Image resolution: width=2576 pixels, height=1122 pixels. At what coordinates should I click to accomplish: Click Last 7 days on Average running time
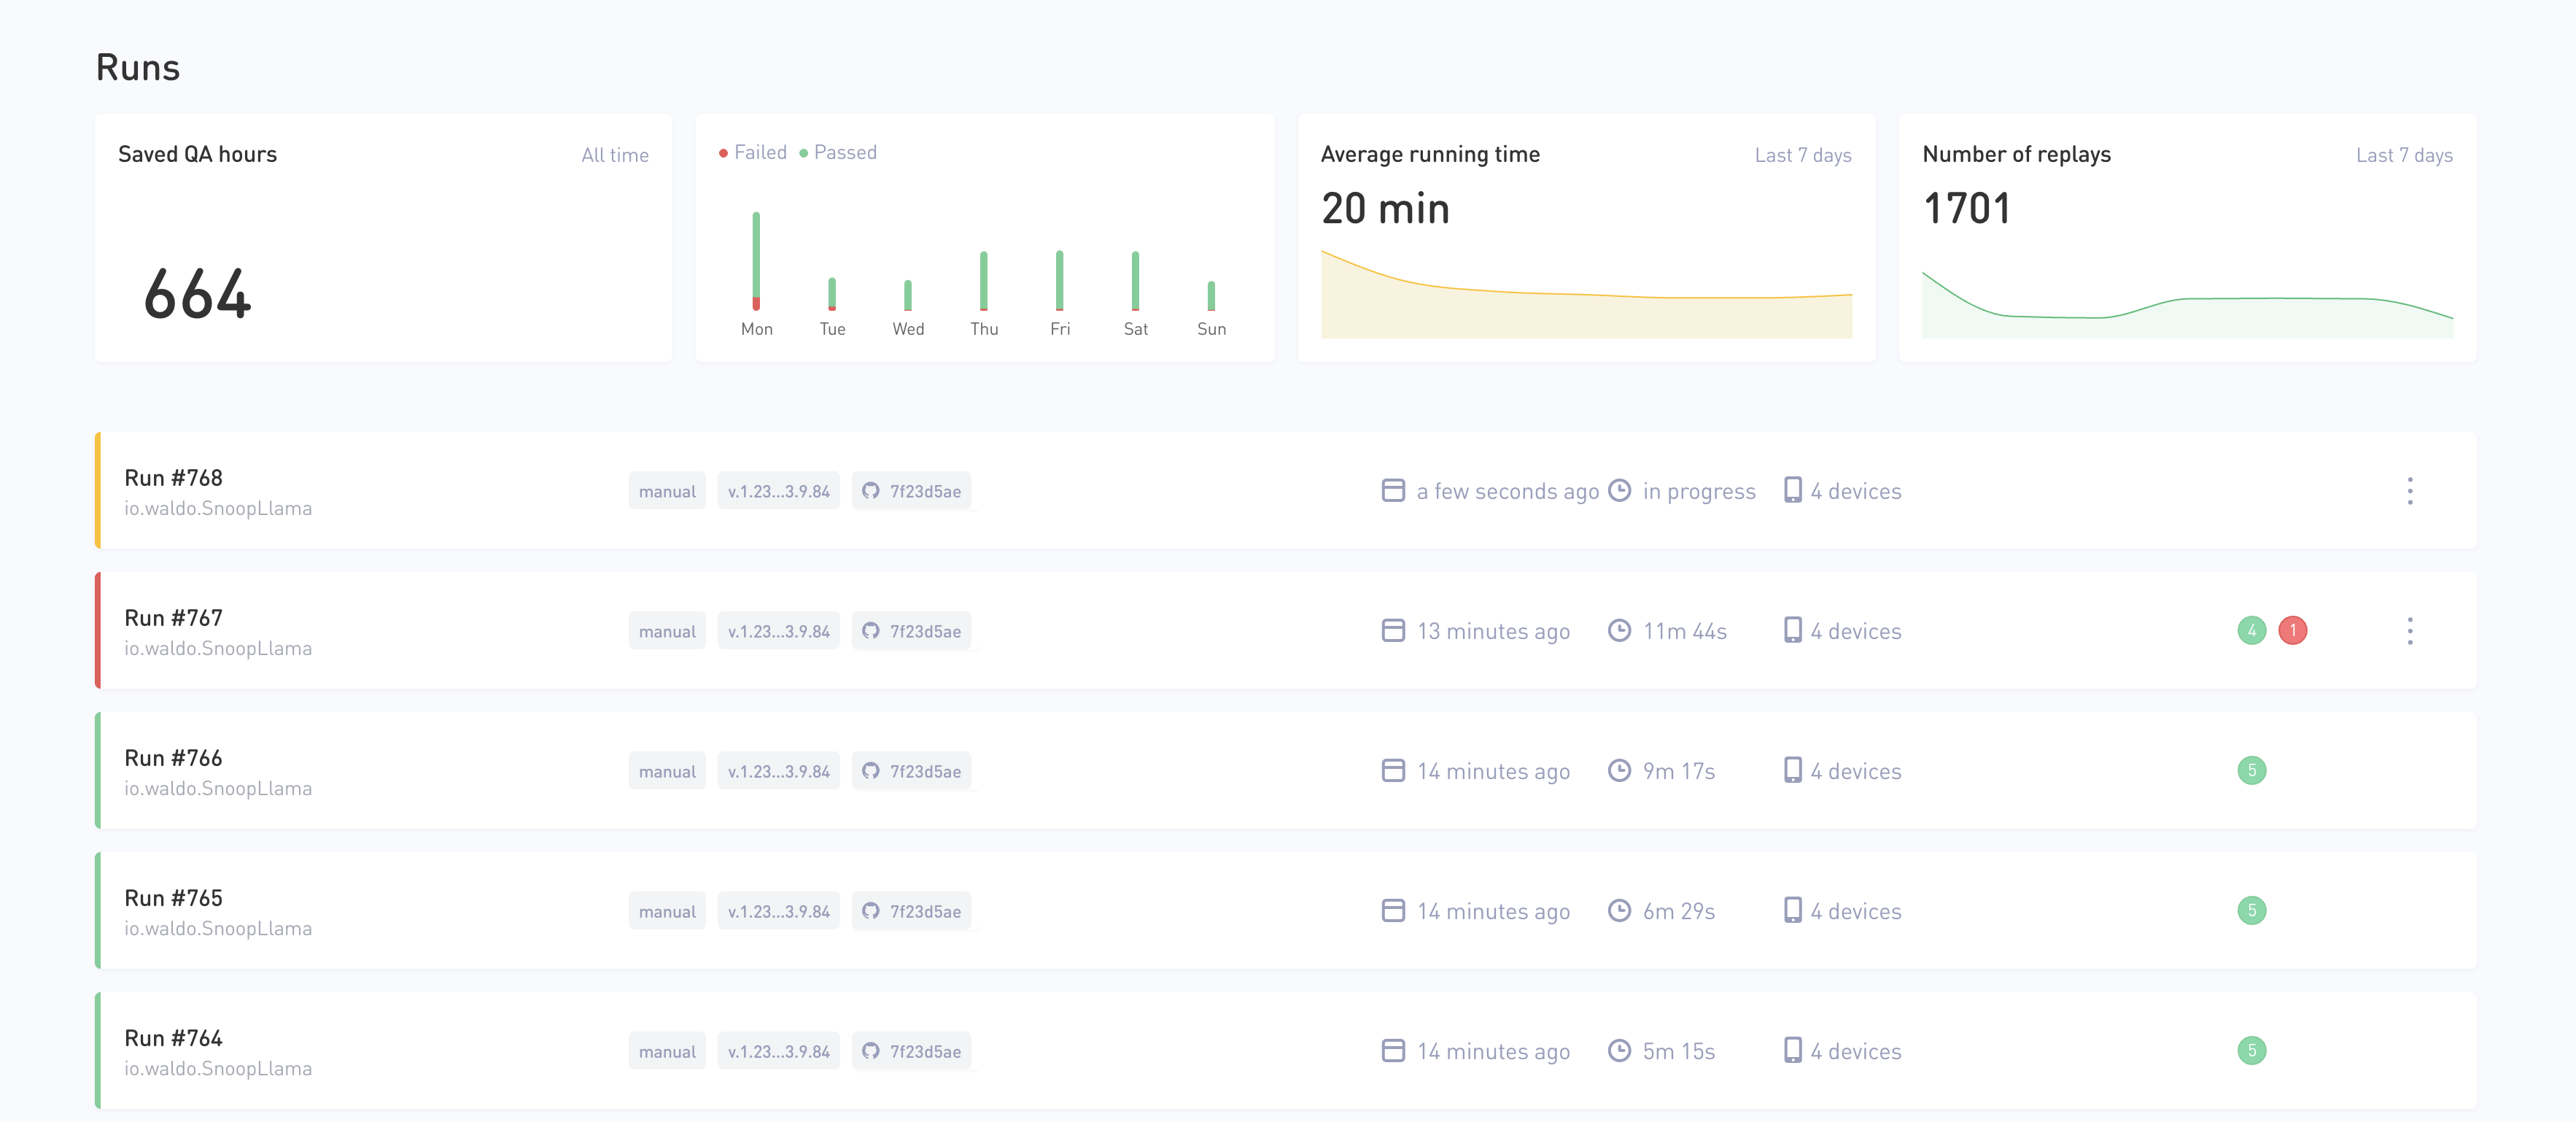(x=1803, y=155)
